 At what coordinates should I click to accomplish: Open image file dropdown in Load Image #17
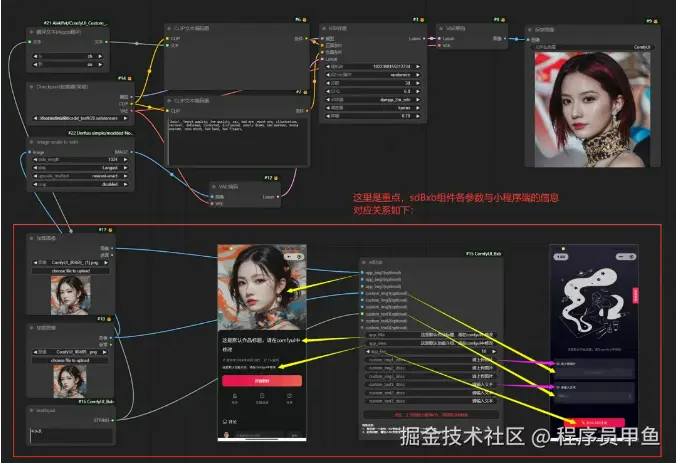[71, 263]
